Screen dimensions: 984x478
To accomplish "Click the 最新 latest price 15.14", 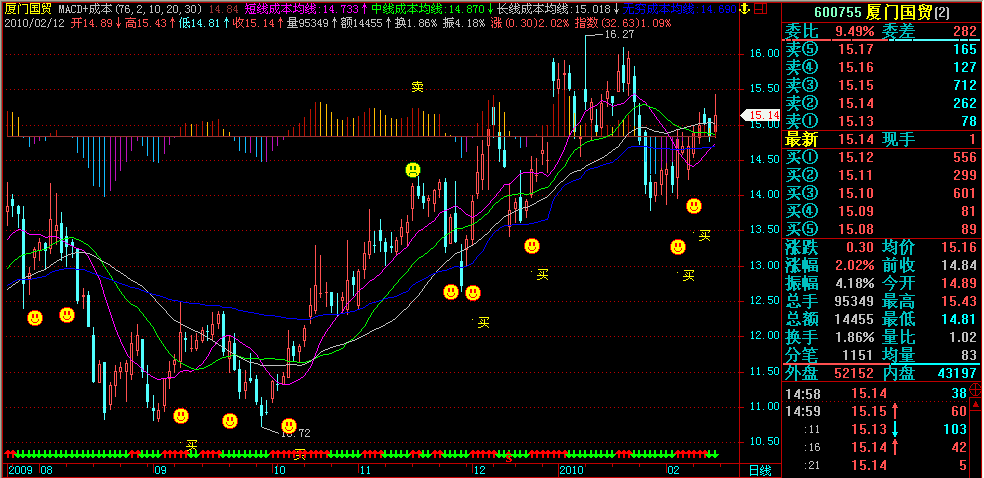I will click(x=854, y=139).
